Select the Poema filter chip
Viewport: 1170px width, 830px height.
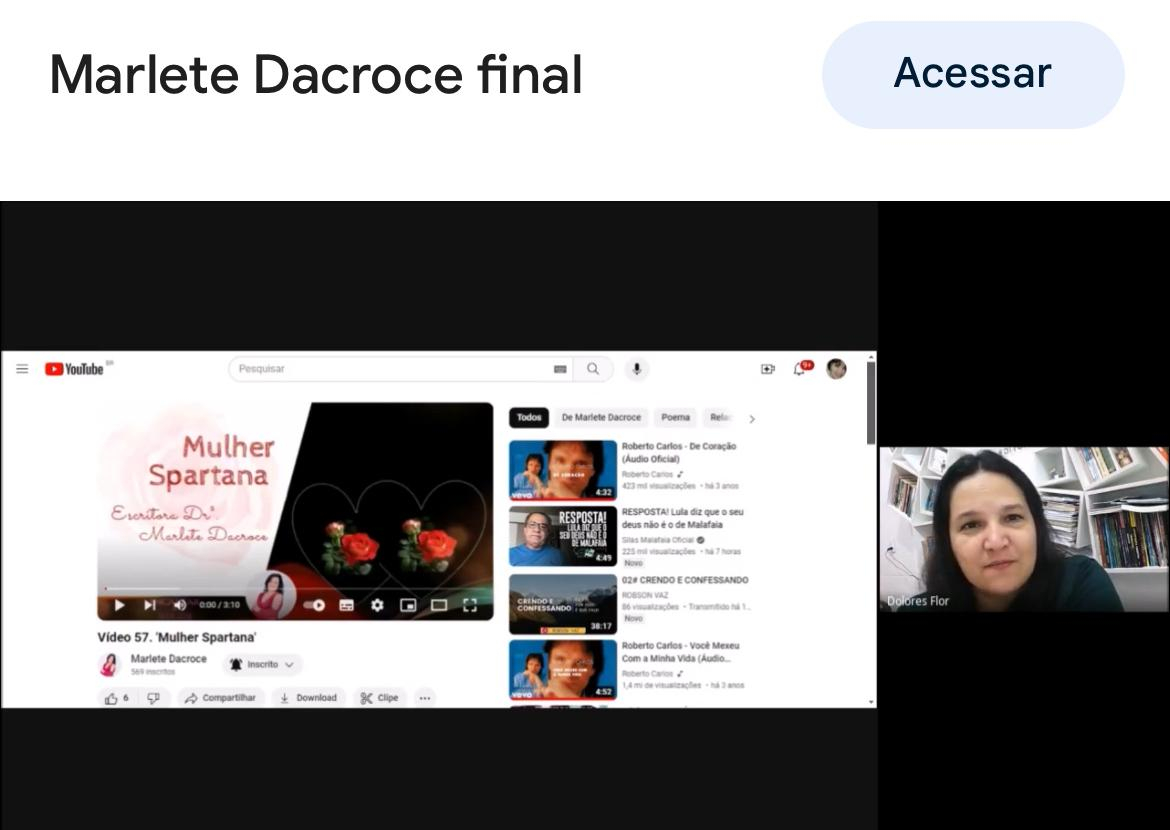[x=675, y=418]
